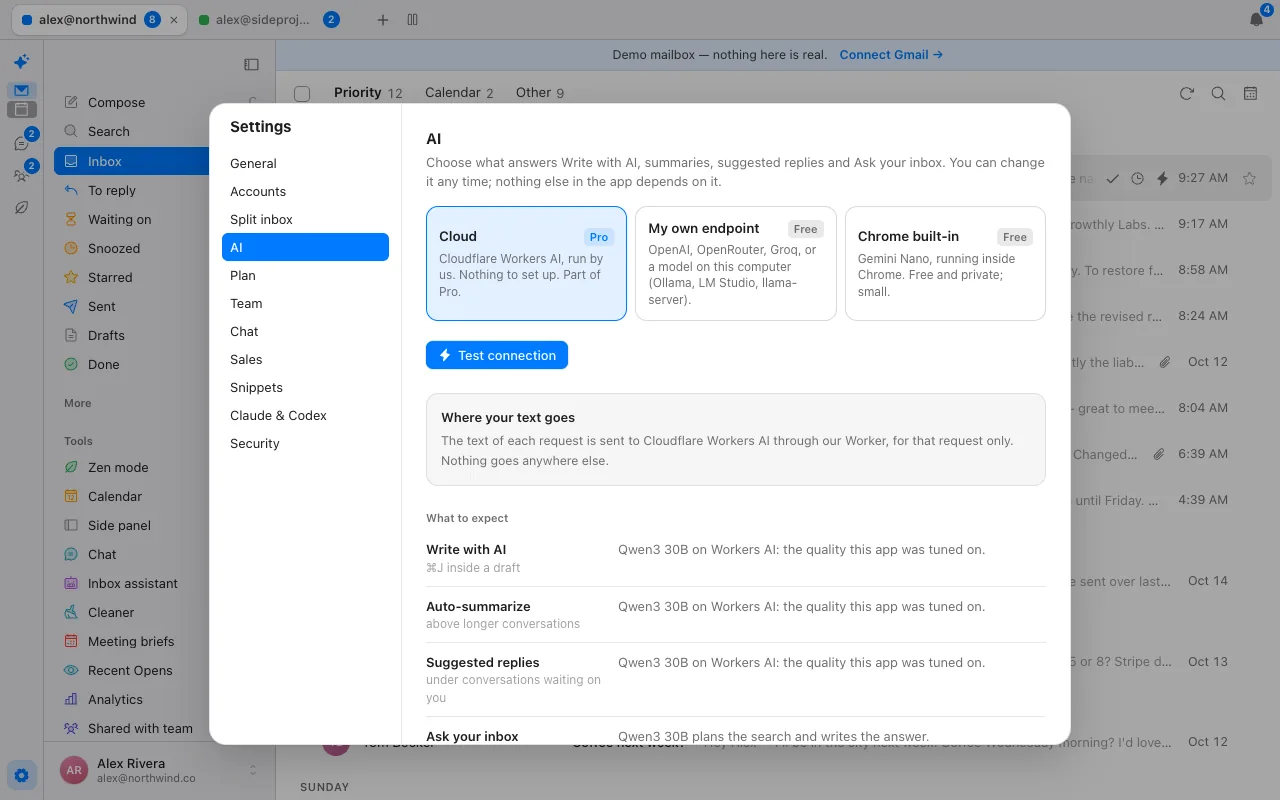Open Sales settings section

(x=305, y=359)
